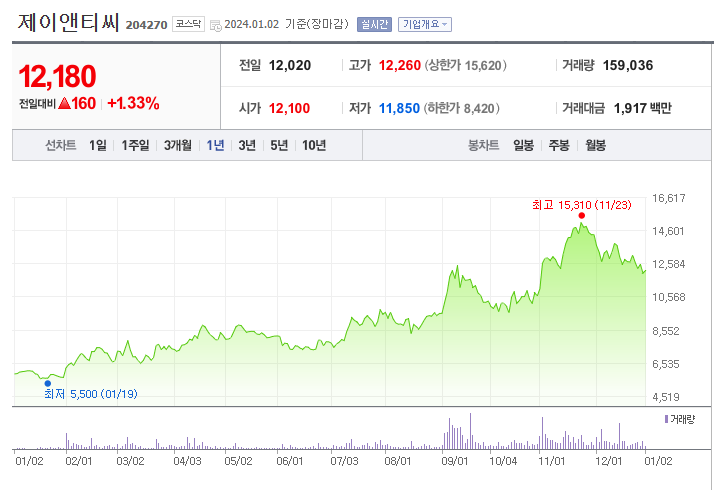The image size is (714, 490).
Task: Click the lower limit price 하한가 8,420
Action: [461, 108]
